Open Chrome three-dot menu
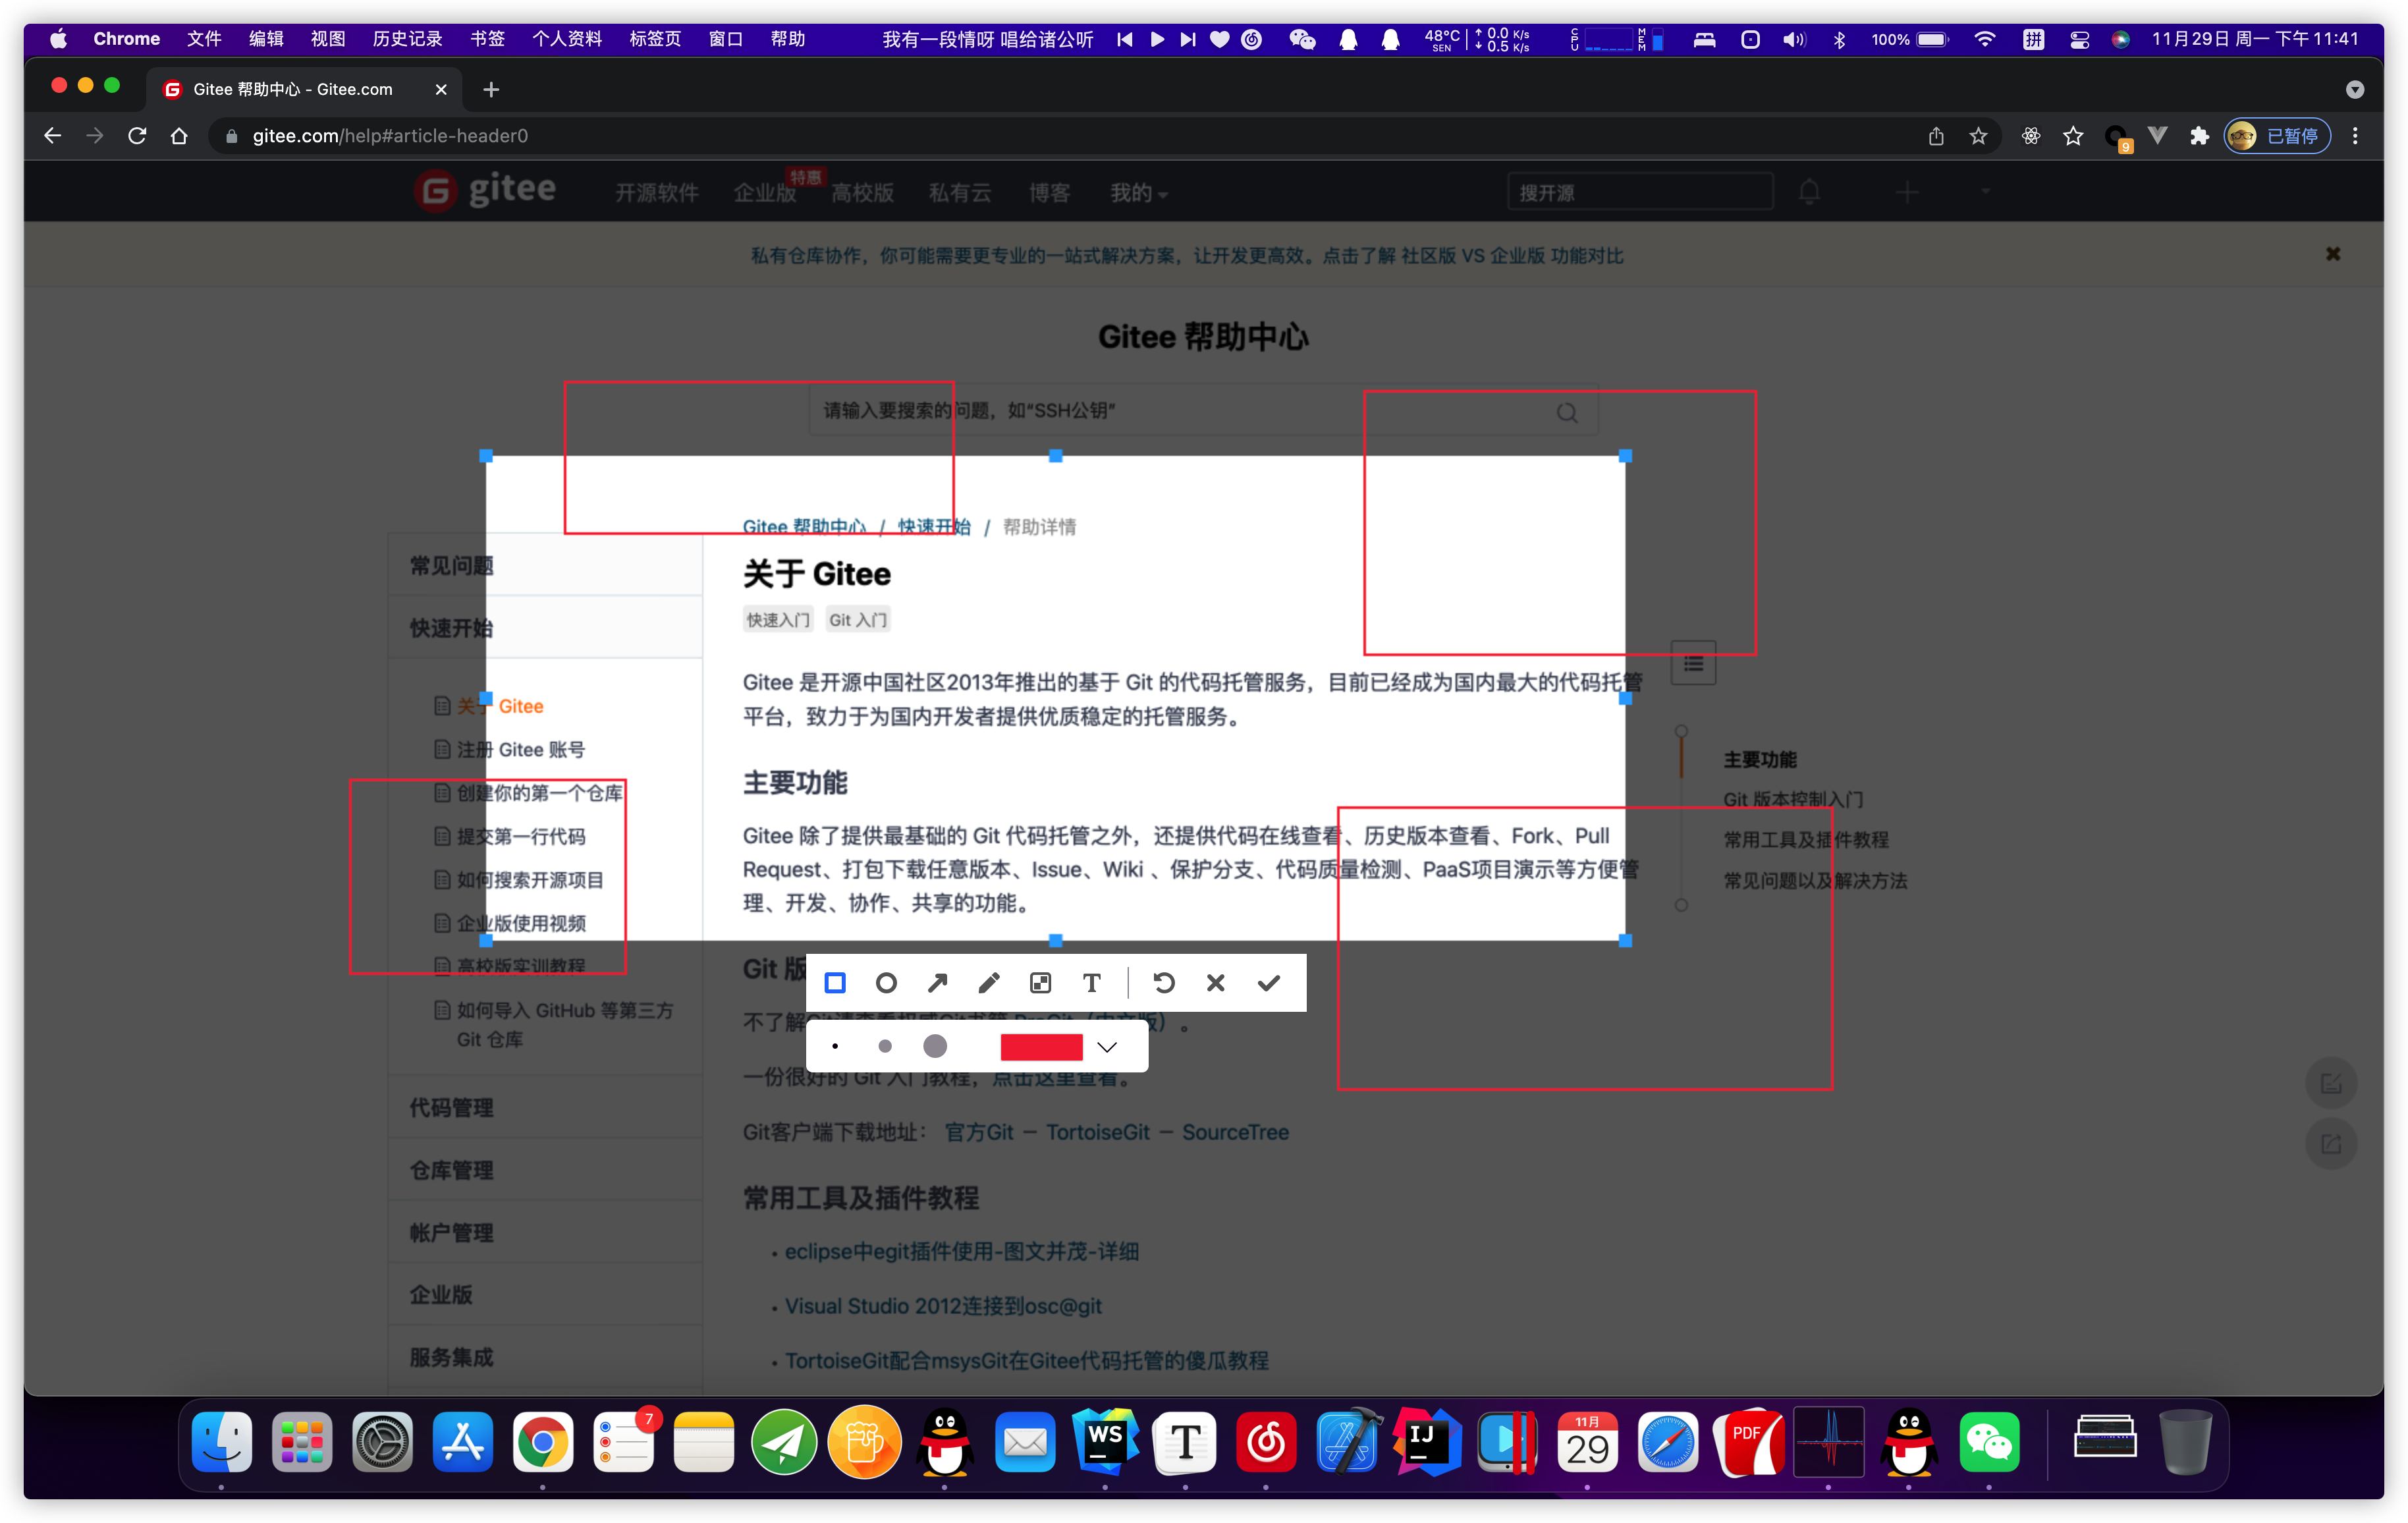Screen dimensions: 2408x1523 pyautogui.click(x=2355, y=136)
